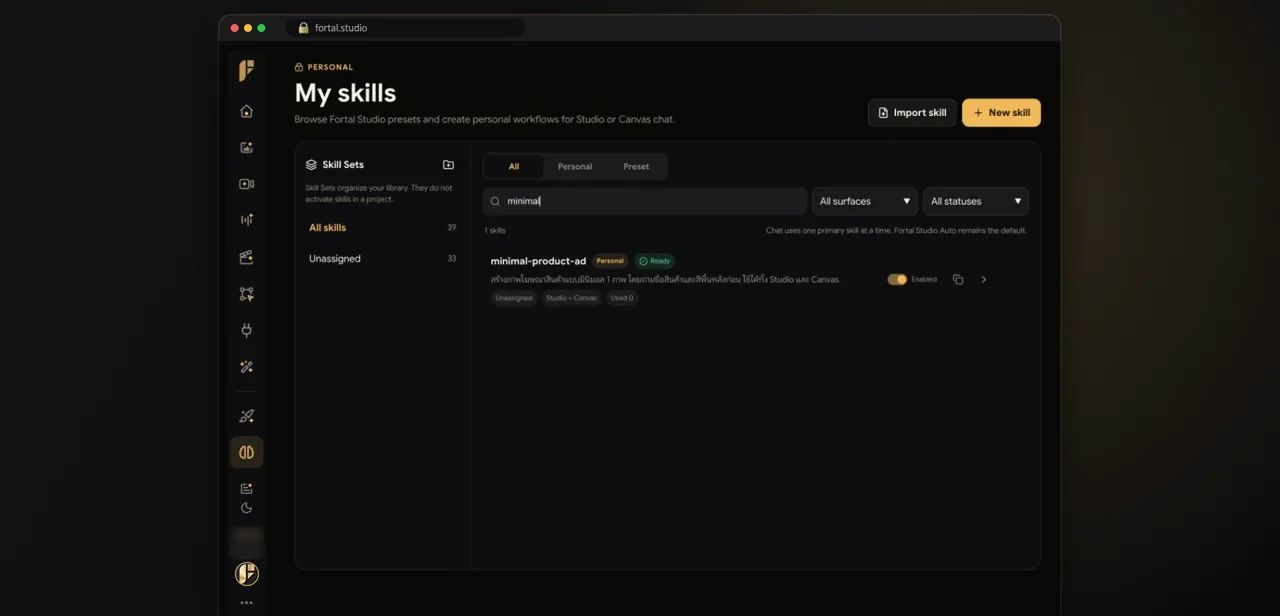1280x616 pixels.
Task: Open the video camera sidebar icon
Action: tap(247, 184)
